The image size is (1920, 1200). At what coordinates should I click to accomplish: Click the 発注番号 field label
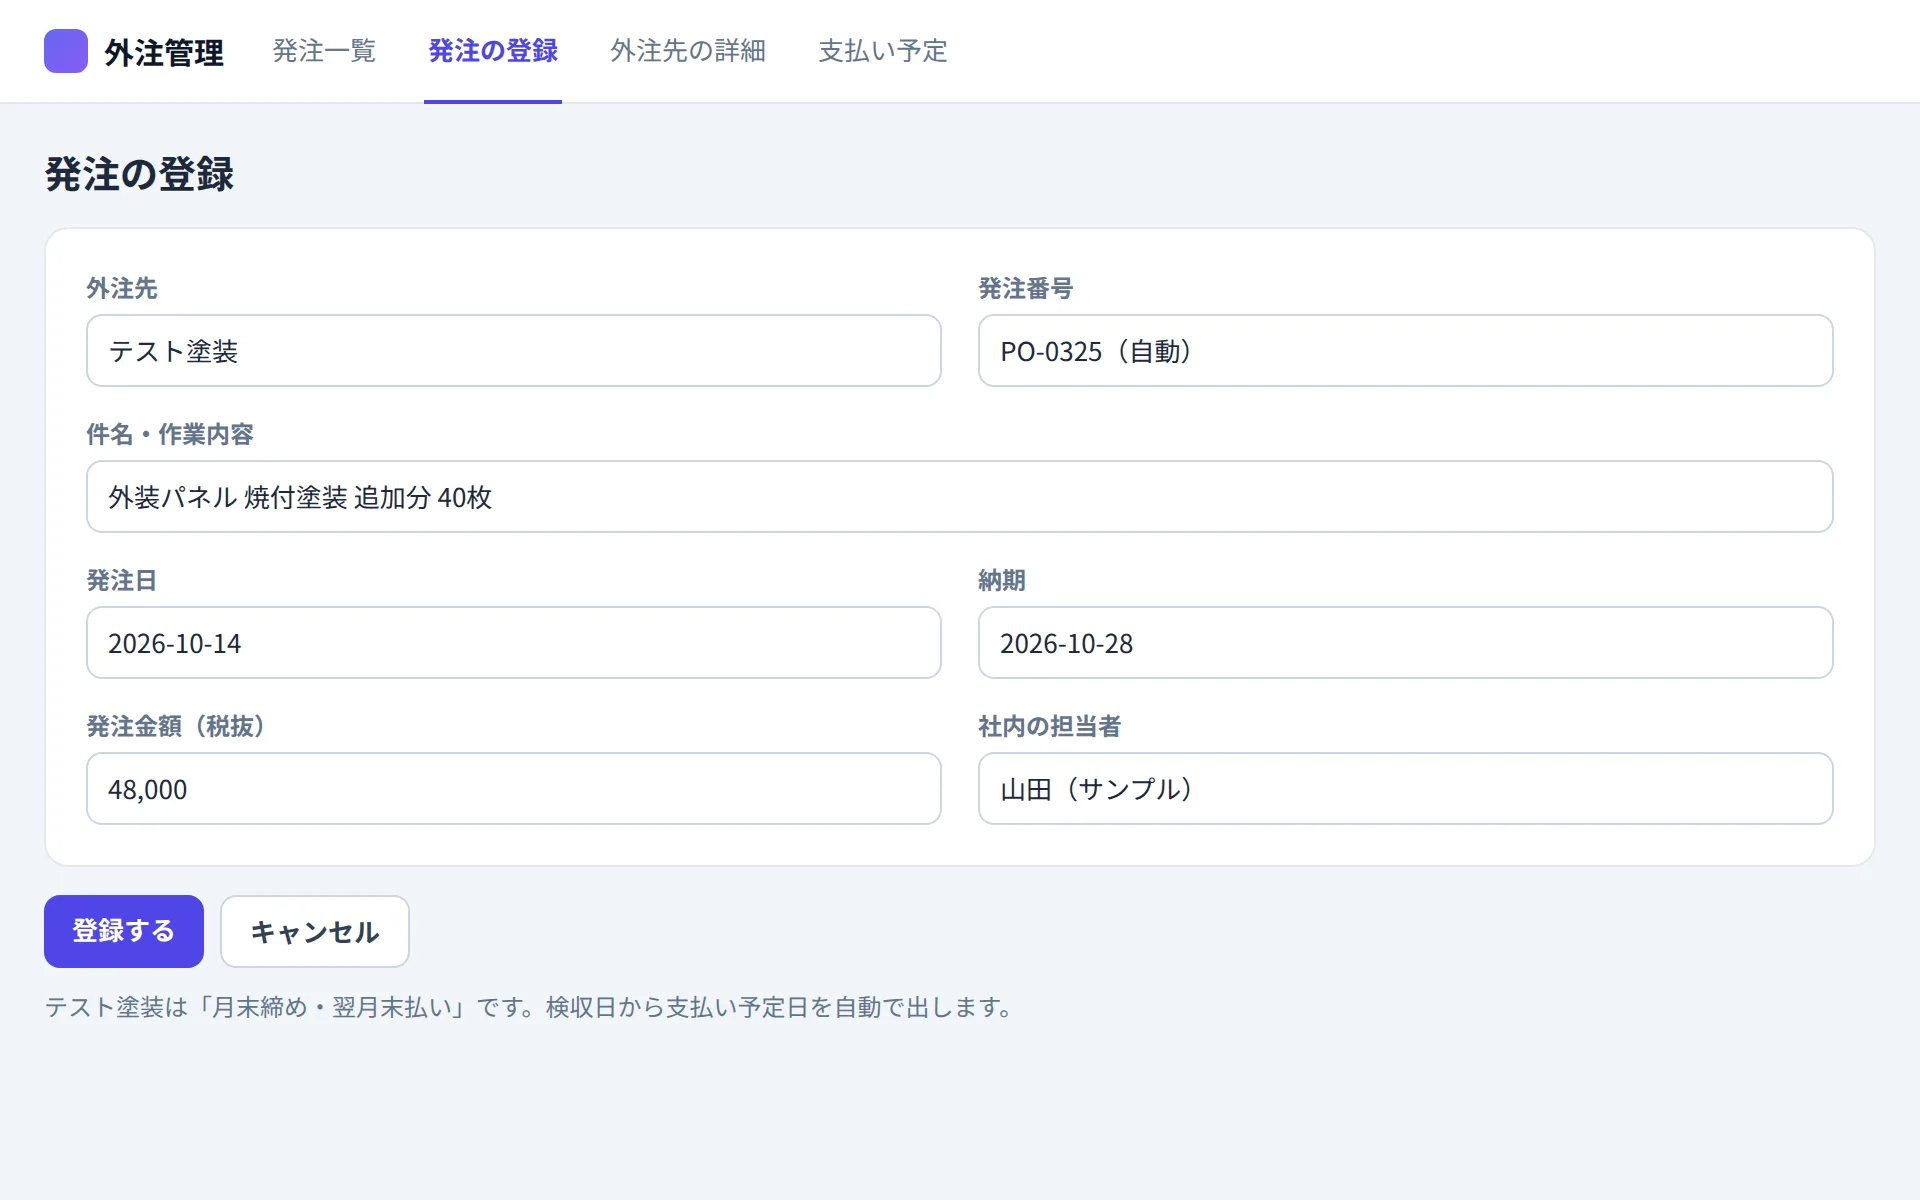click(x=1026, y=289)
